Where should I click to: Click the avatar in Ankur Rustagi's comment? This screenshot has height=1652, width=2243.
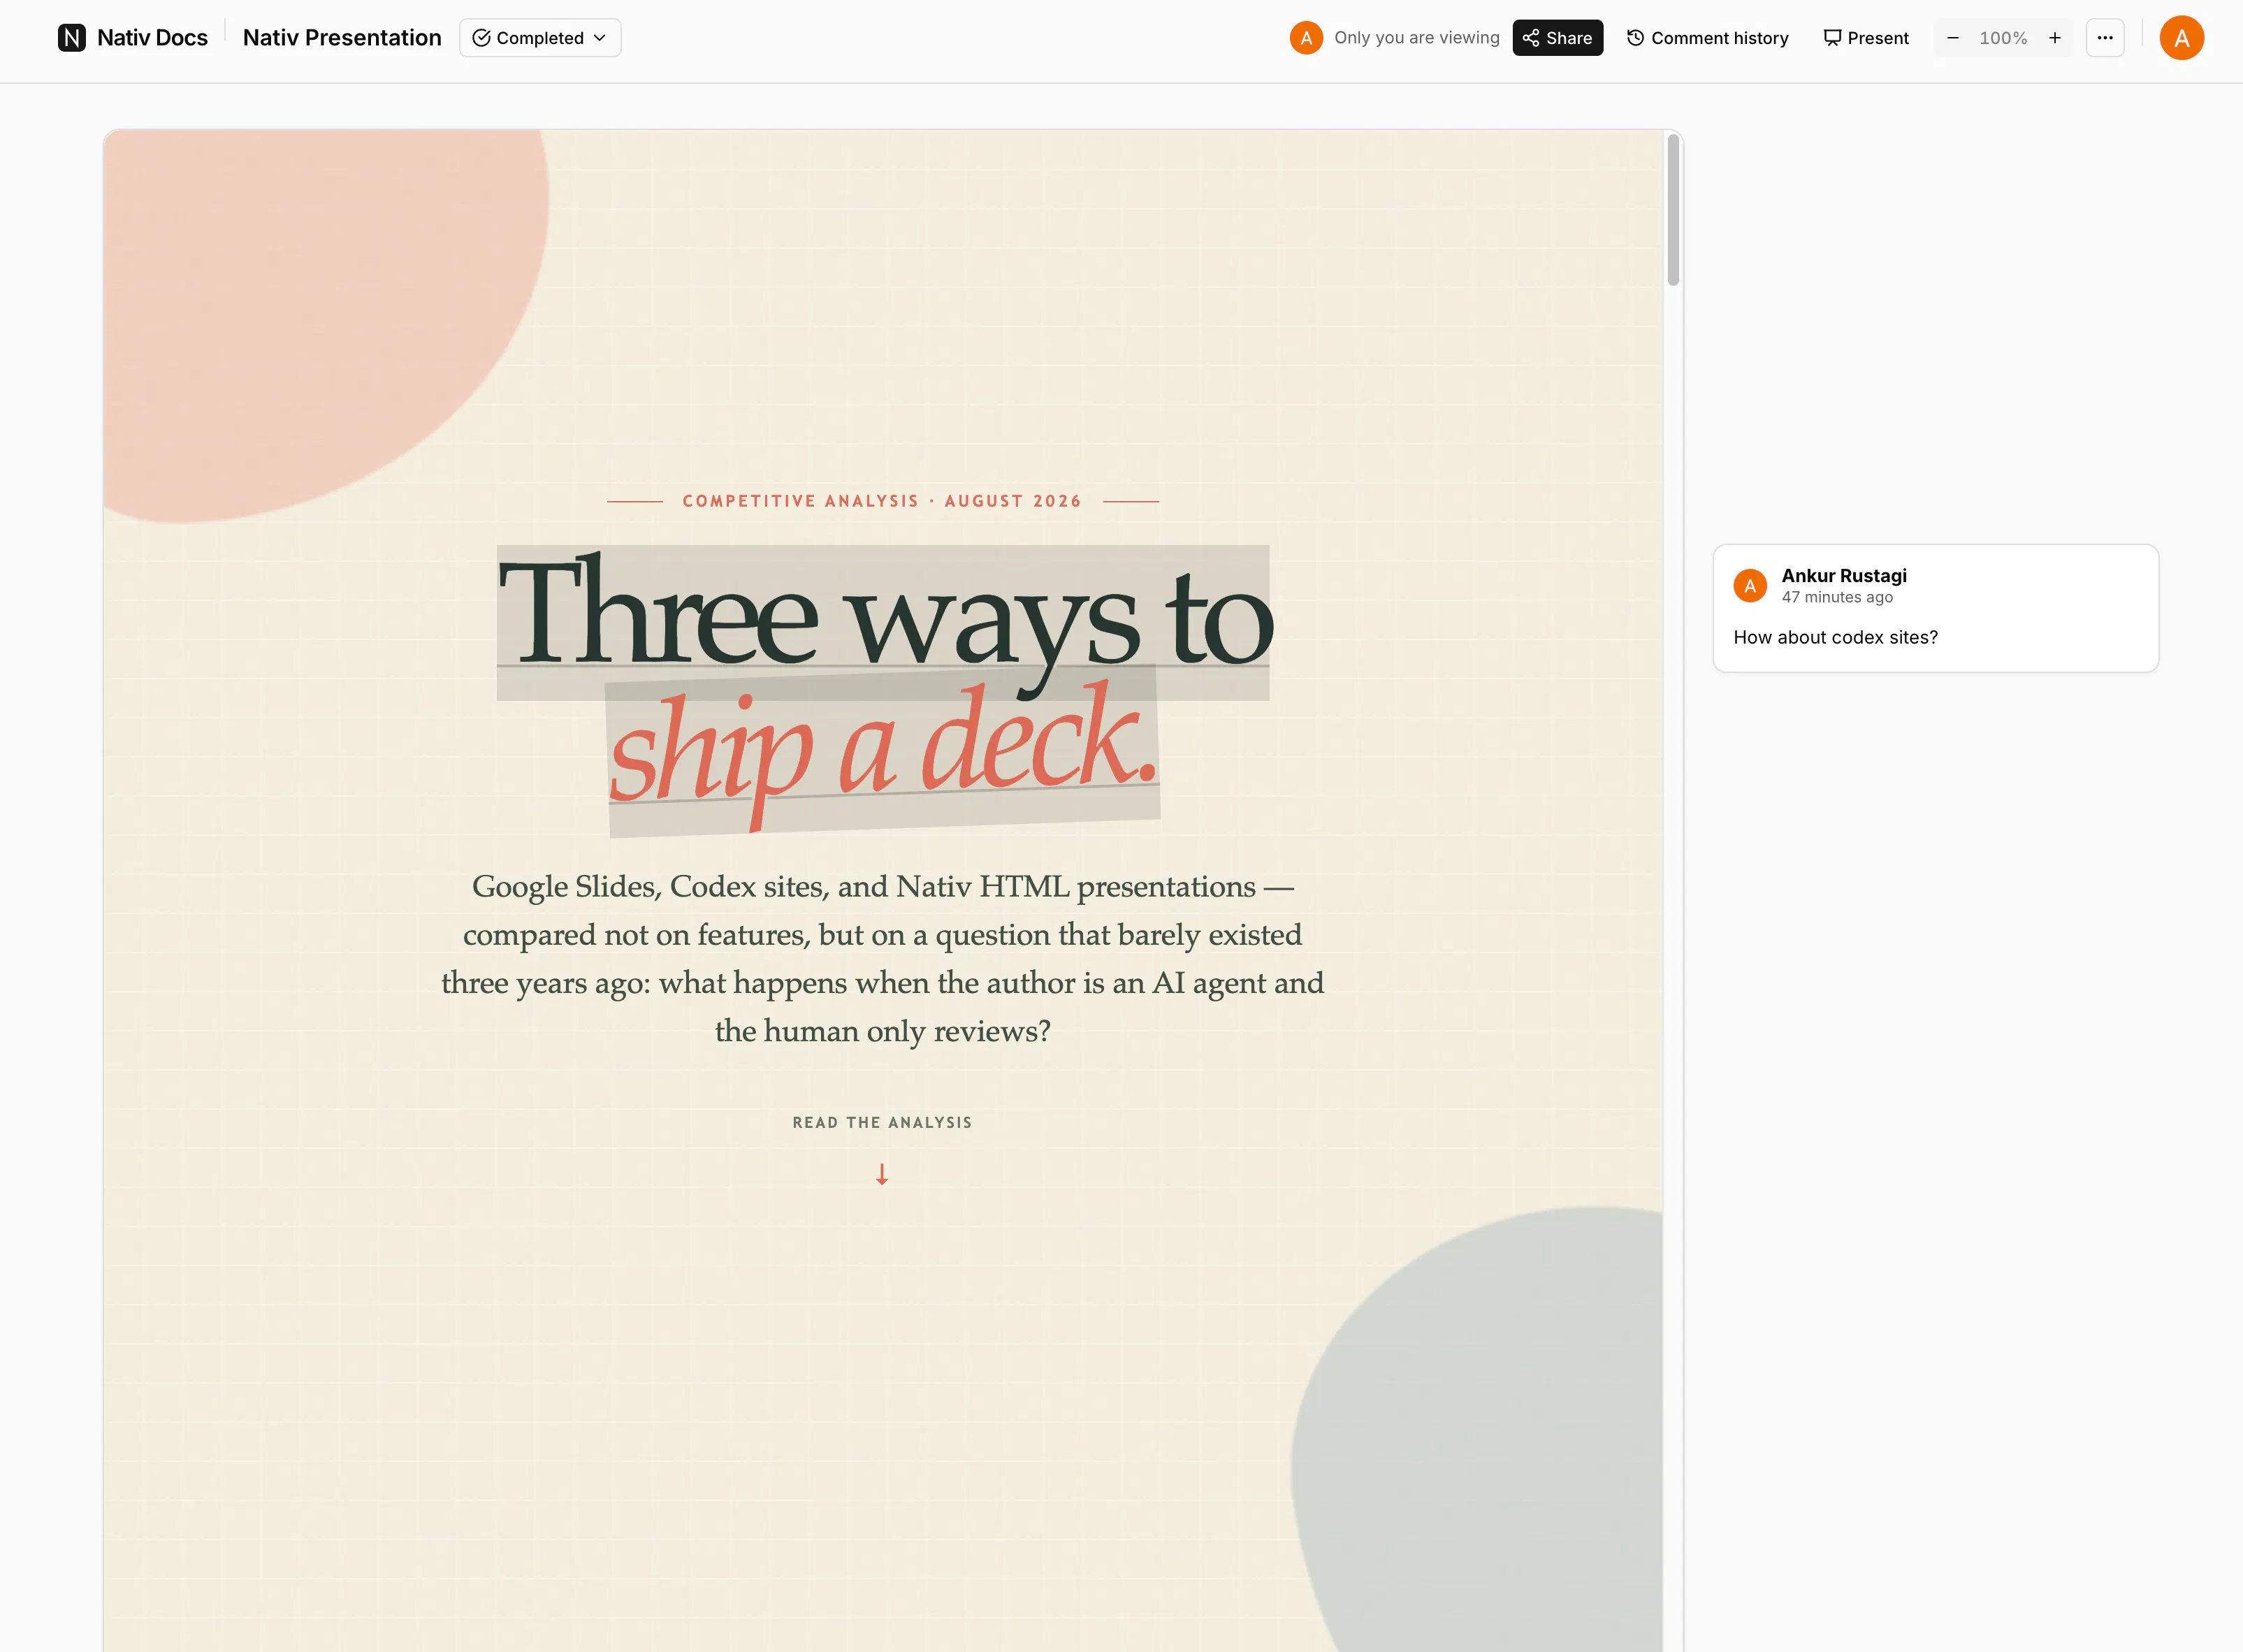(1750, 586)
